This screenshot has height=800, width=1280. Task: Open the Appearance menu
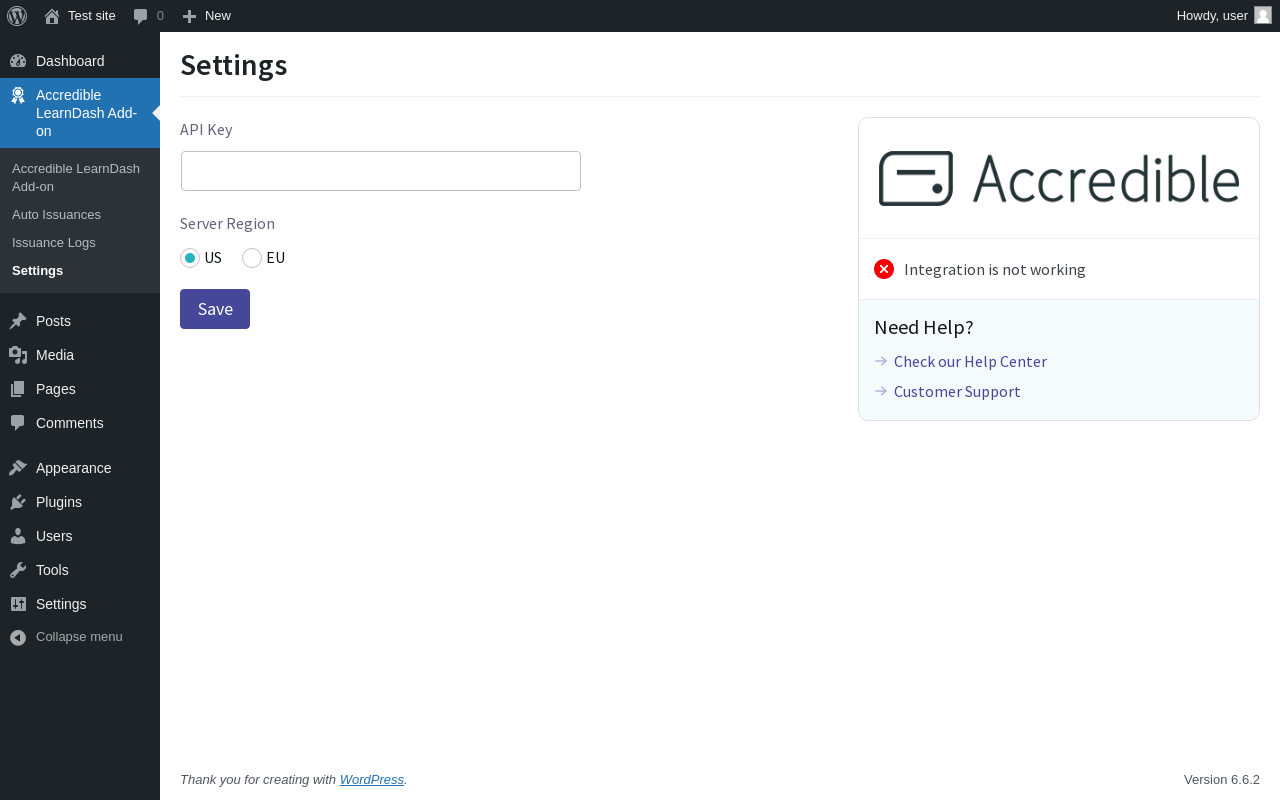click(80, 468)
